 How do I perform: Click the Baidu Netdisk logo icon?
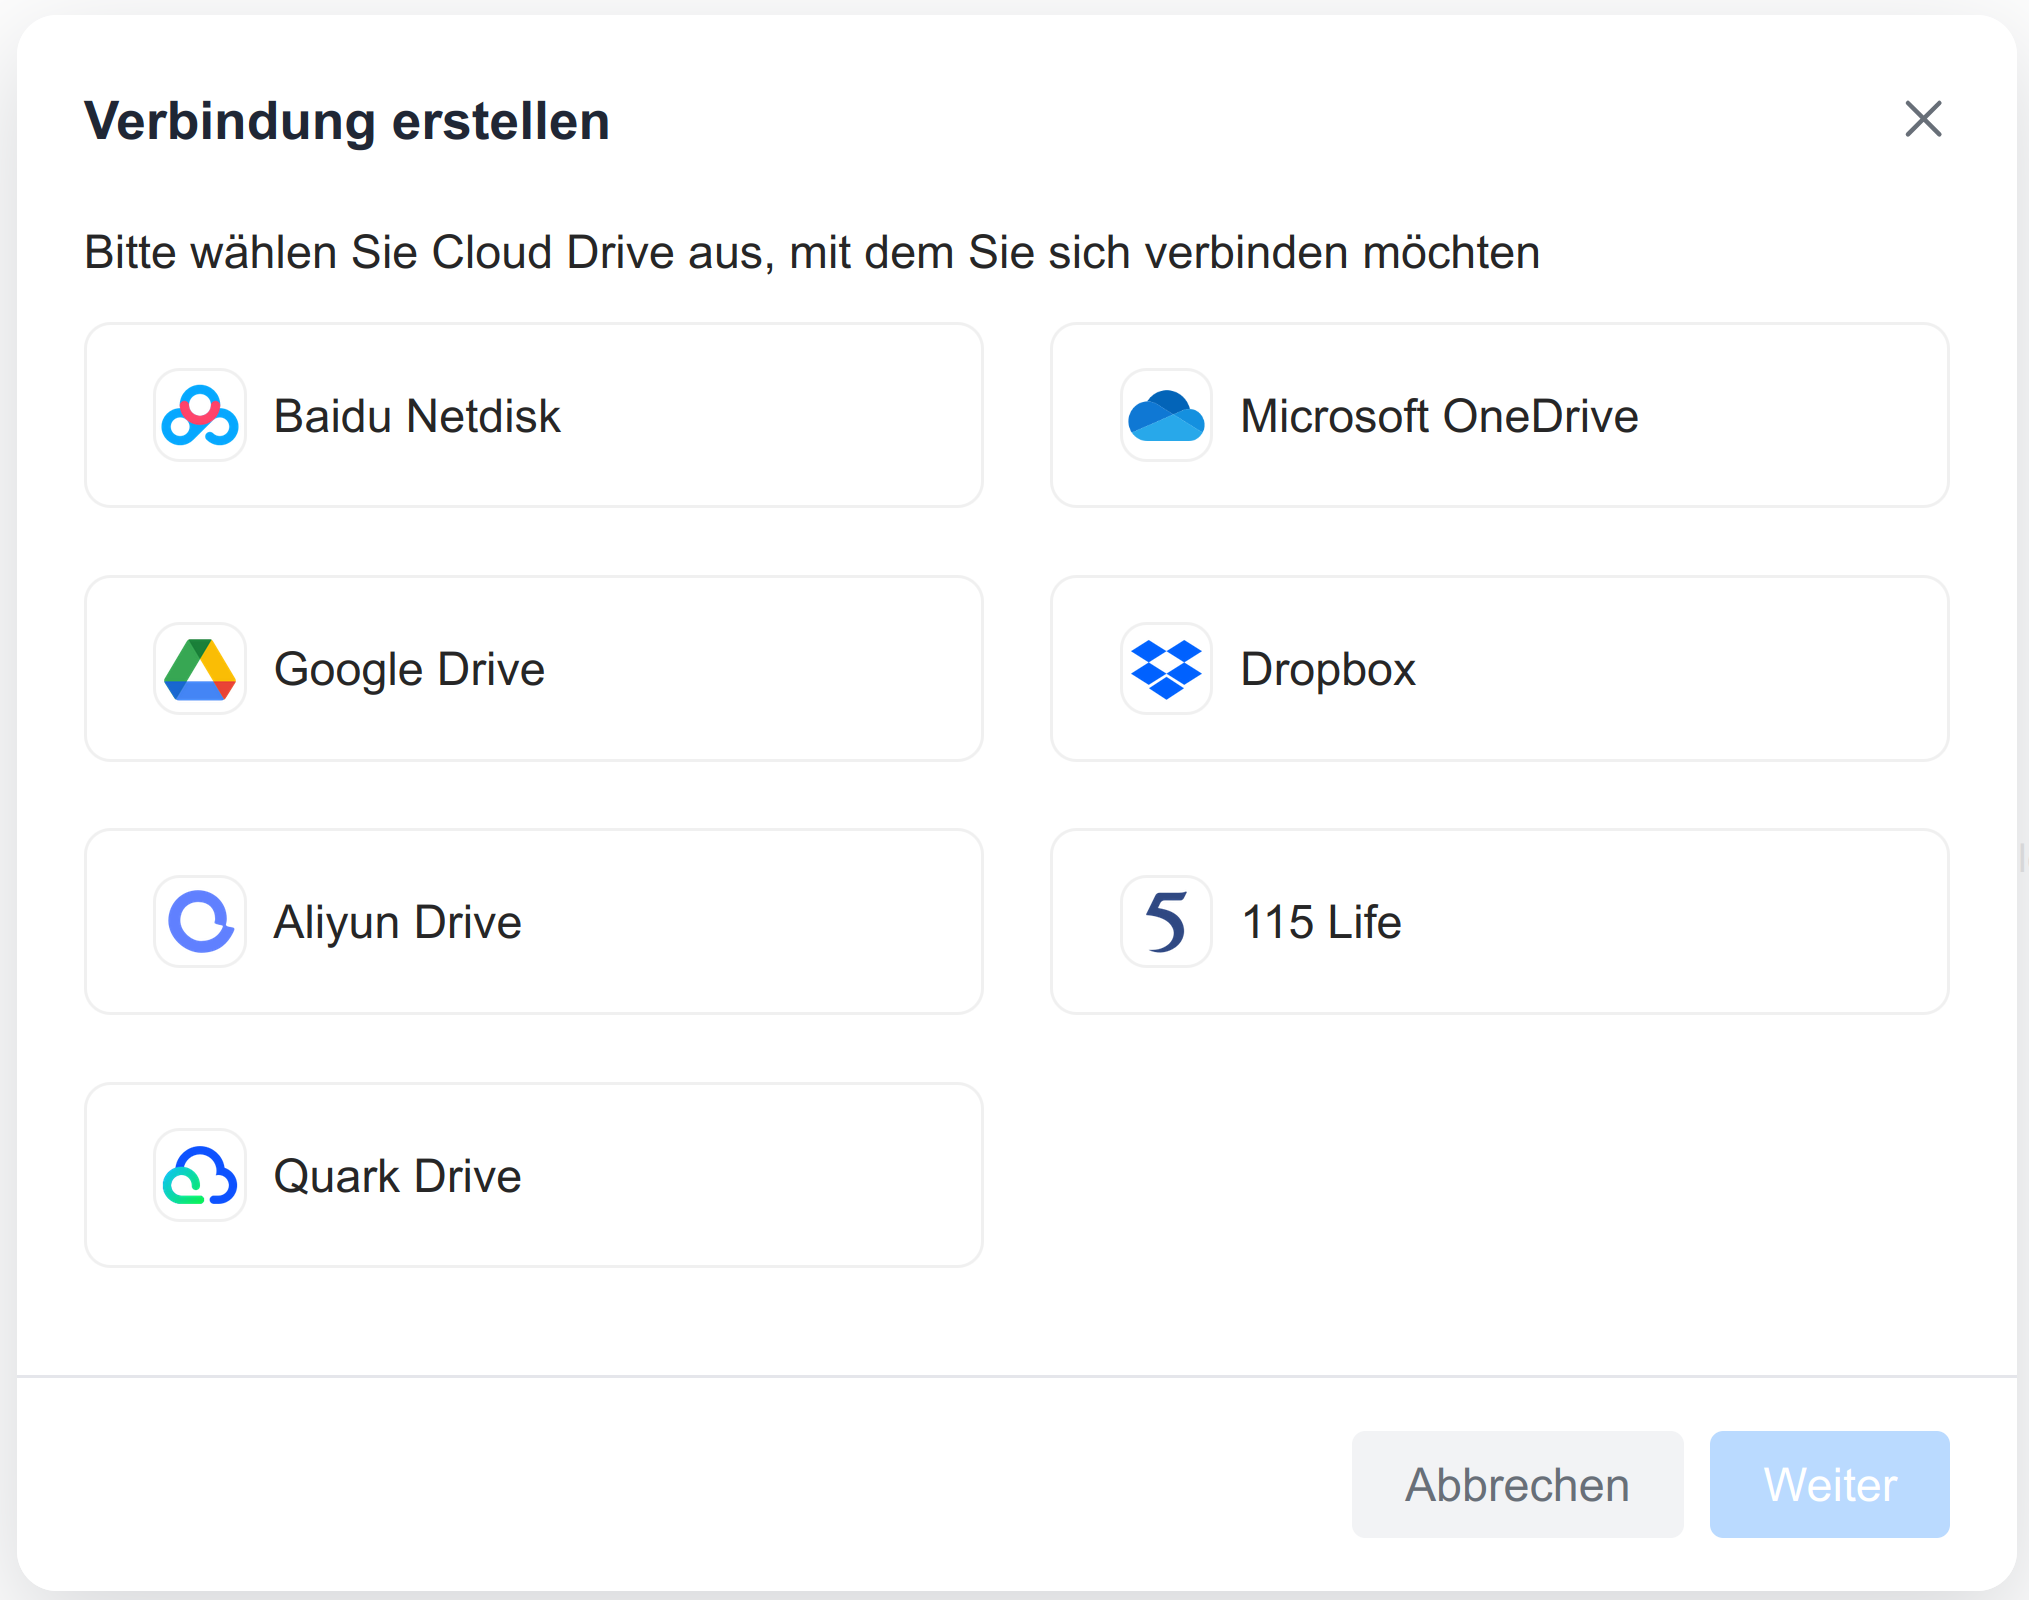[200, 415]
